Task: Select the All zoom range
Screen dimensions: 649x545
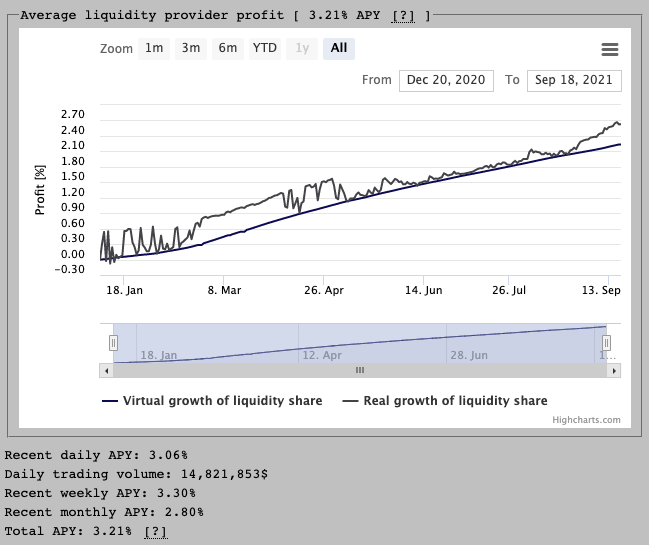Action: click(x=339, y=48)
